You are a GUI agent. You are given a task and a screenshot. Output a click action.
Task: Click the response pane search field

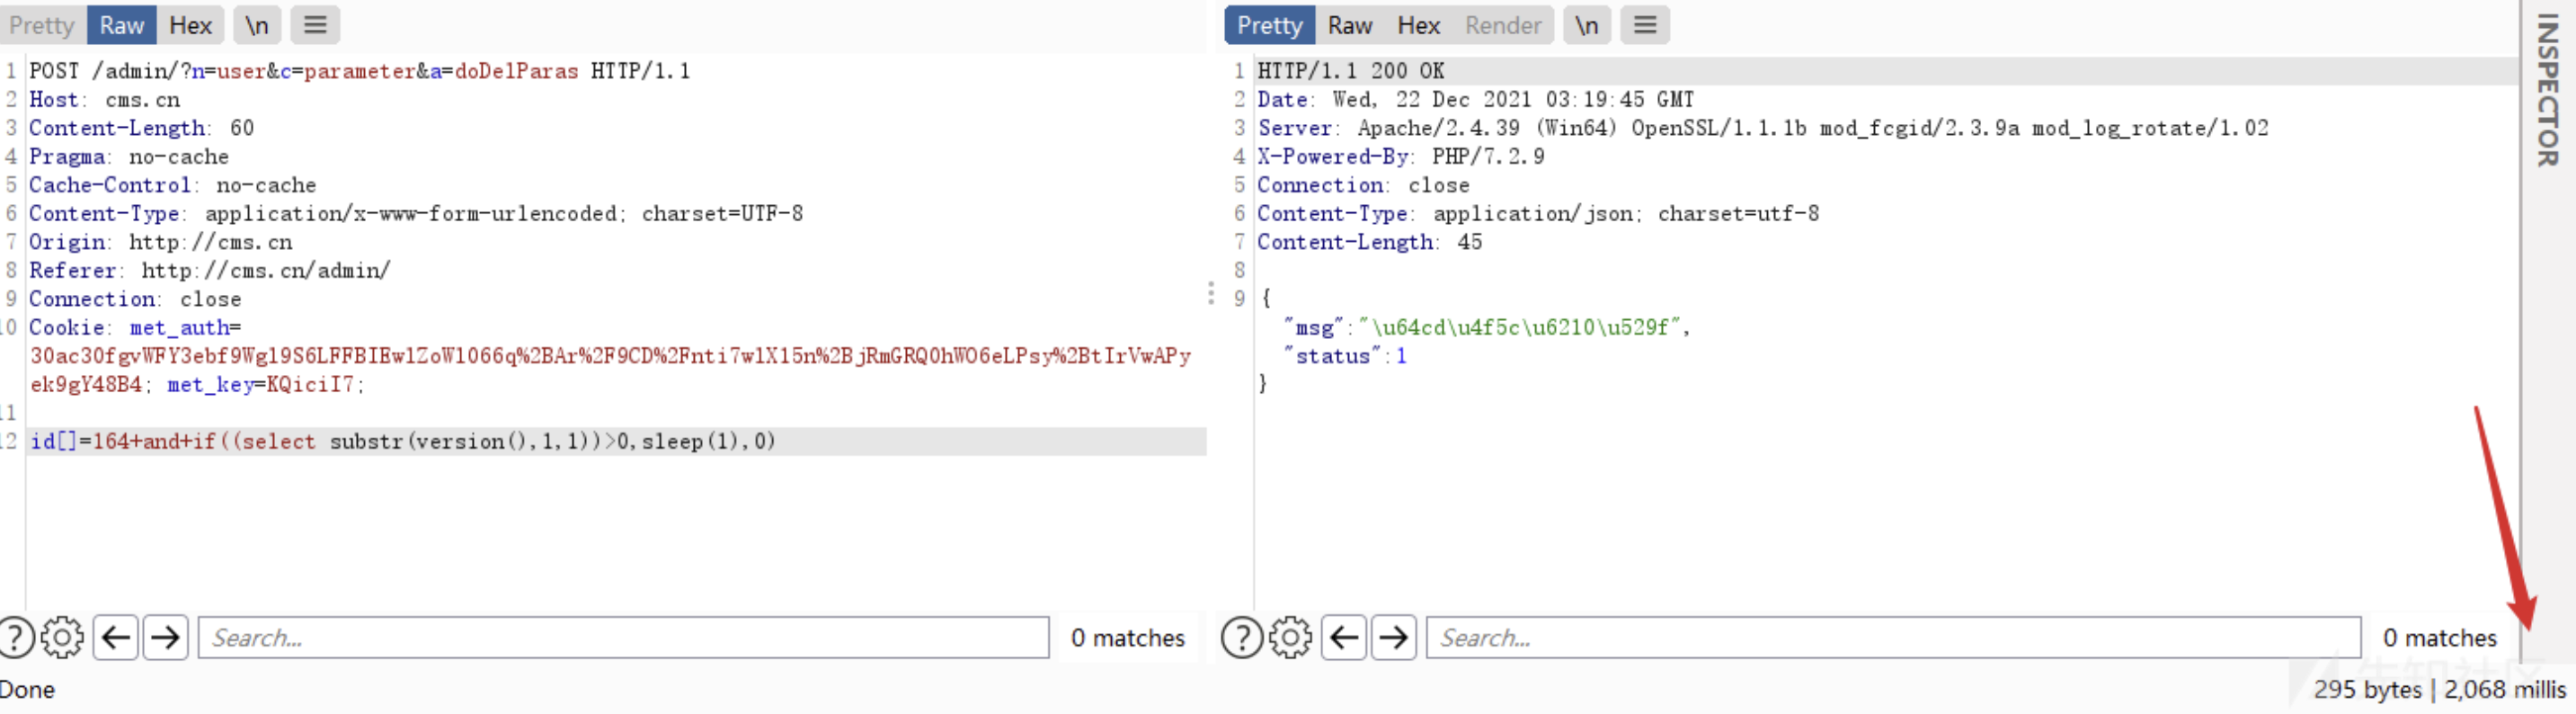[x=1894, y=637]
